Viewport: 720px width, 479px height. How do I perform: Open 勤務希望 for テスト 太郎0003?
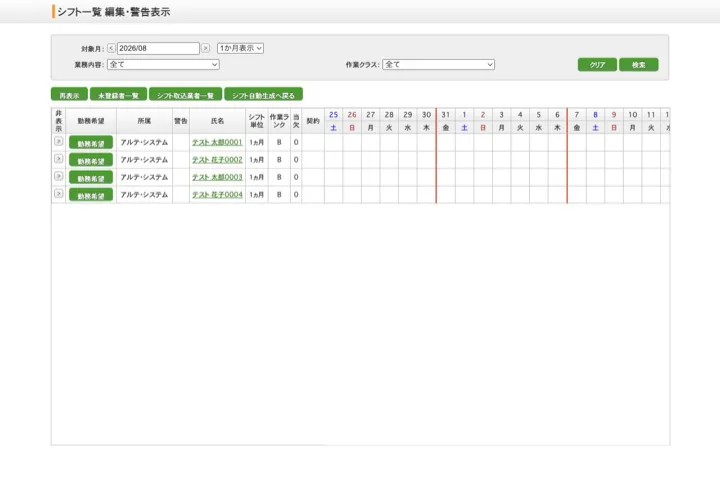(x=91, y=178)
